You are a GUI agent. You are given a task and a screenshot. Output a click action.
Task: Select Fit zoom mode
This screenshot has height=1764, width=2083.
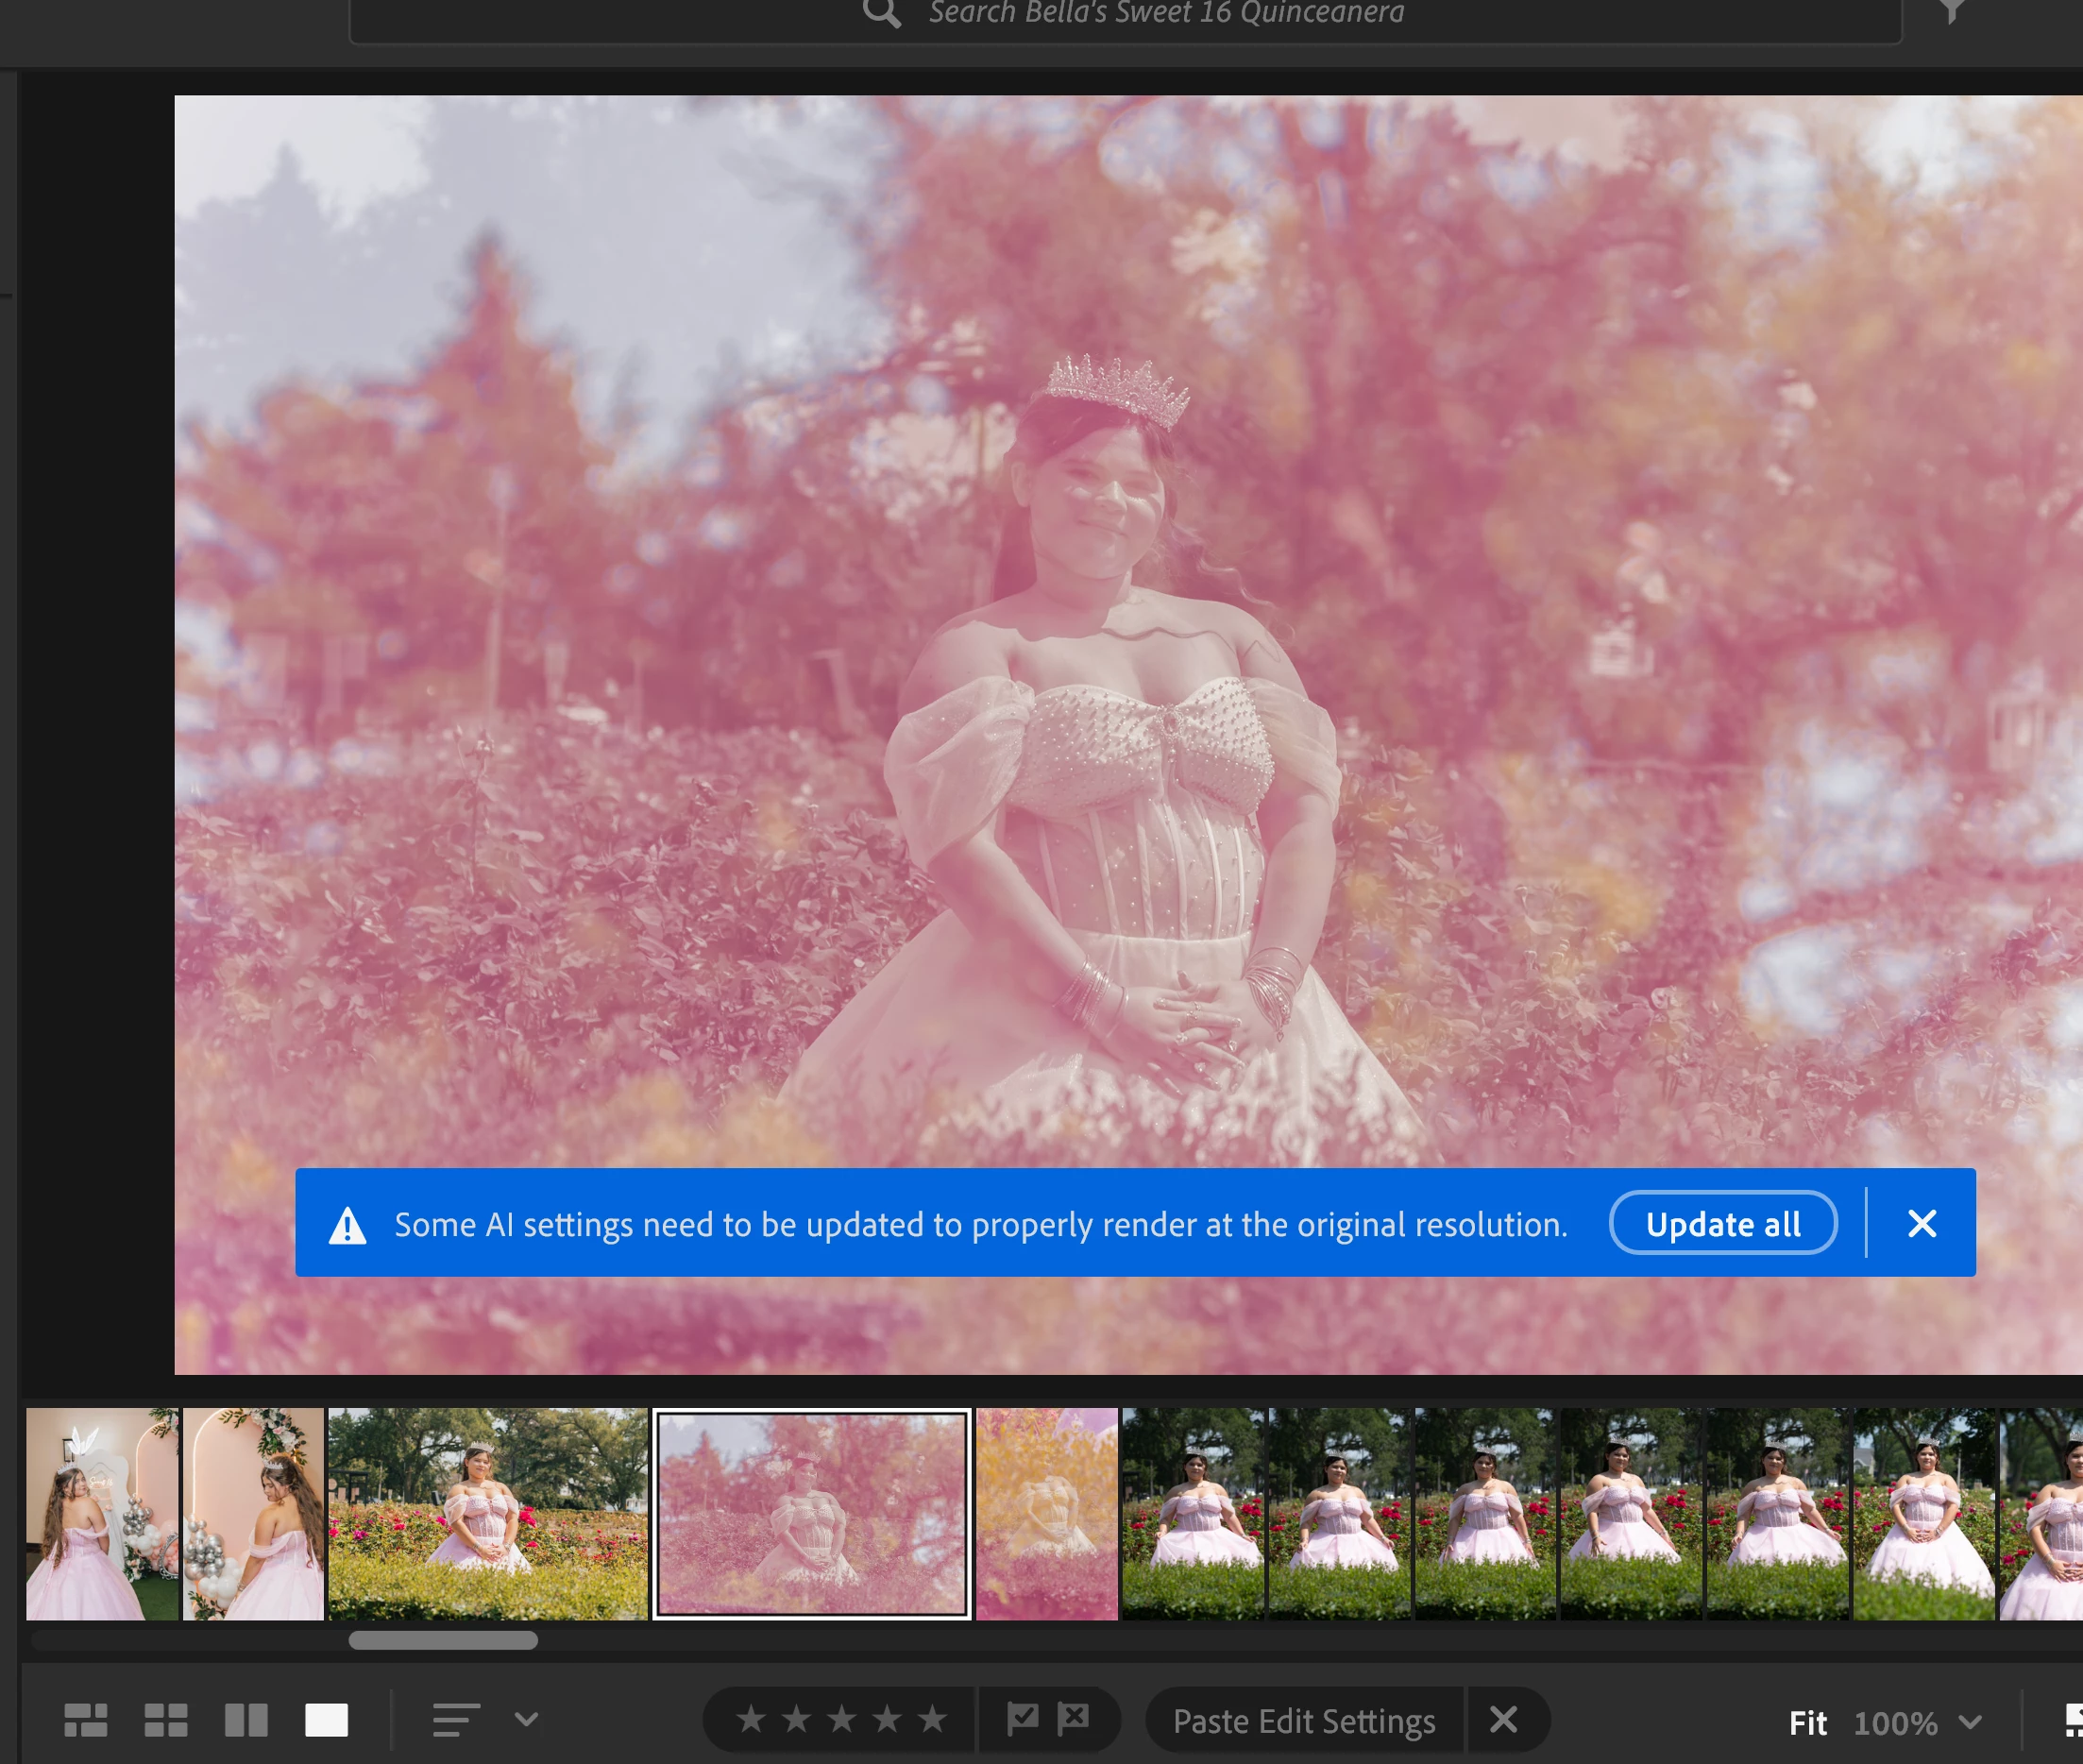click(x=1807, y=1722)
